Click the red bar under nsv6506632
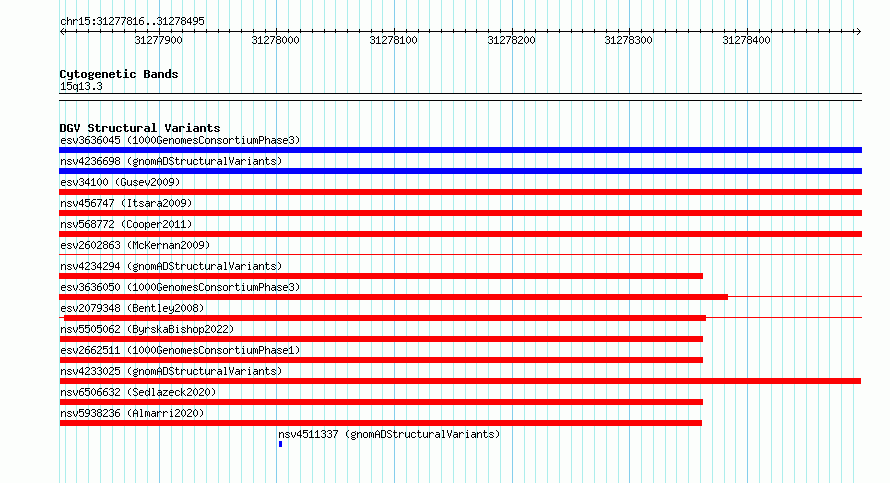The height and width of the screenshot is (483, 890). pyautogui.click(x=381, y=402)
